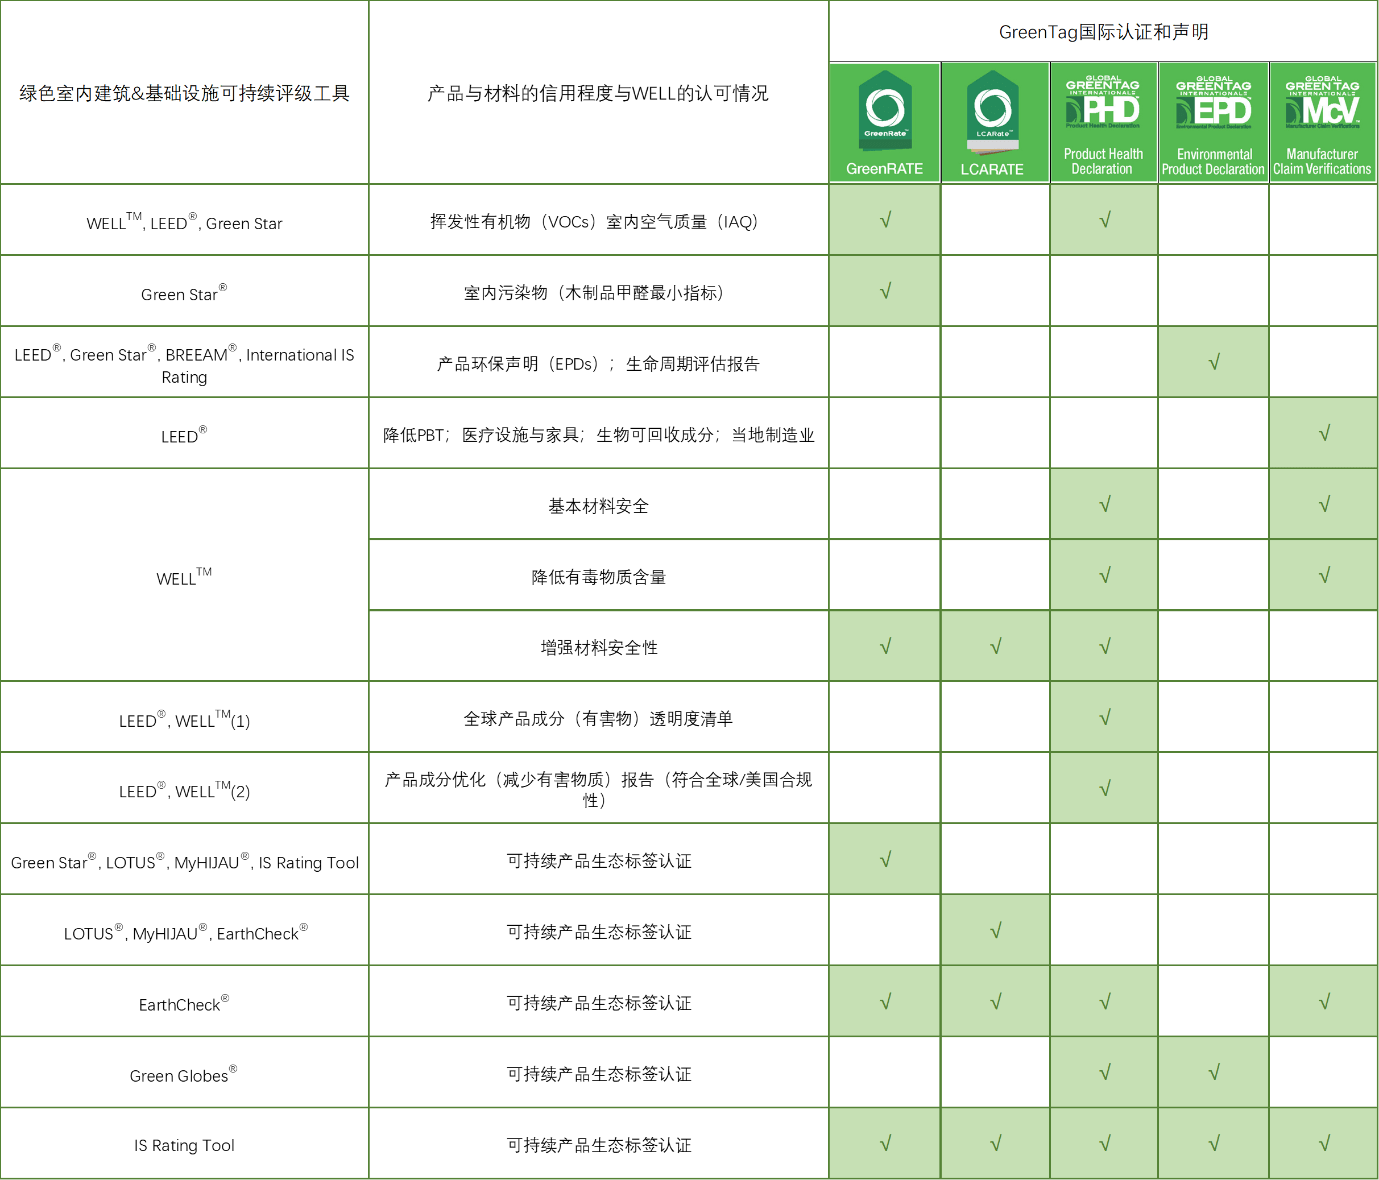Click PHD checkmark in the 基本材料安全 row
Image resolution: width=1379 pixels, height=1180 pixels.
point(1105,504)
